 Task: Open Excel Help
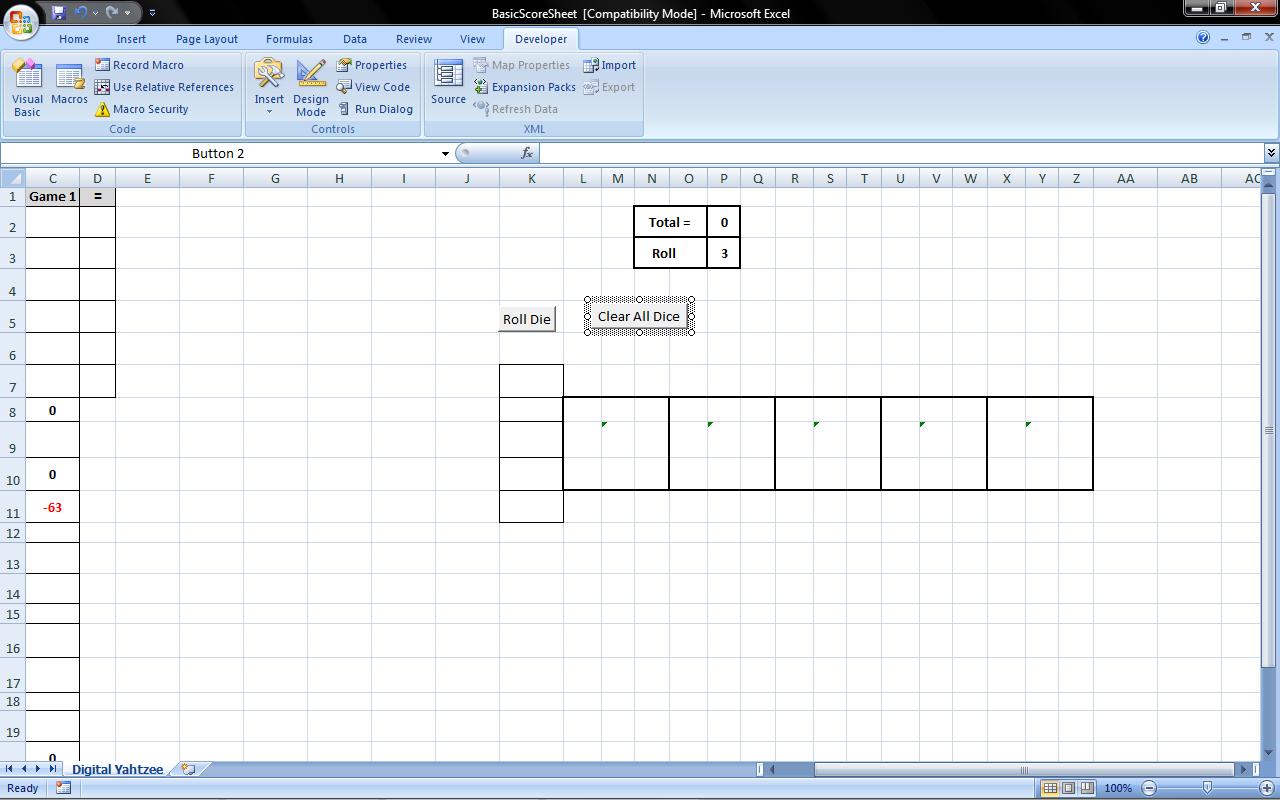[x=1203, y=38]
